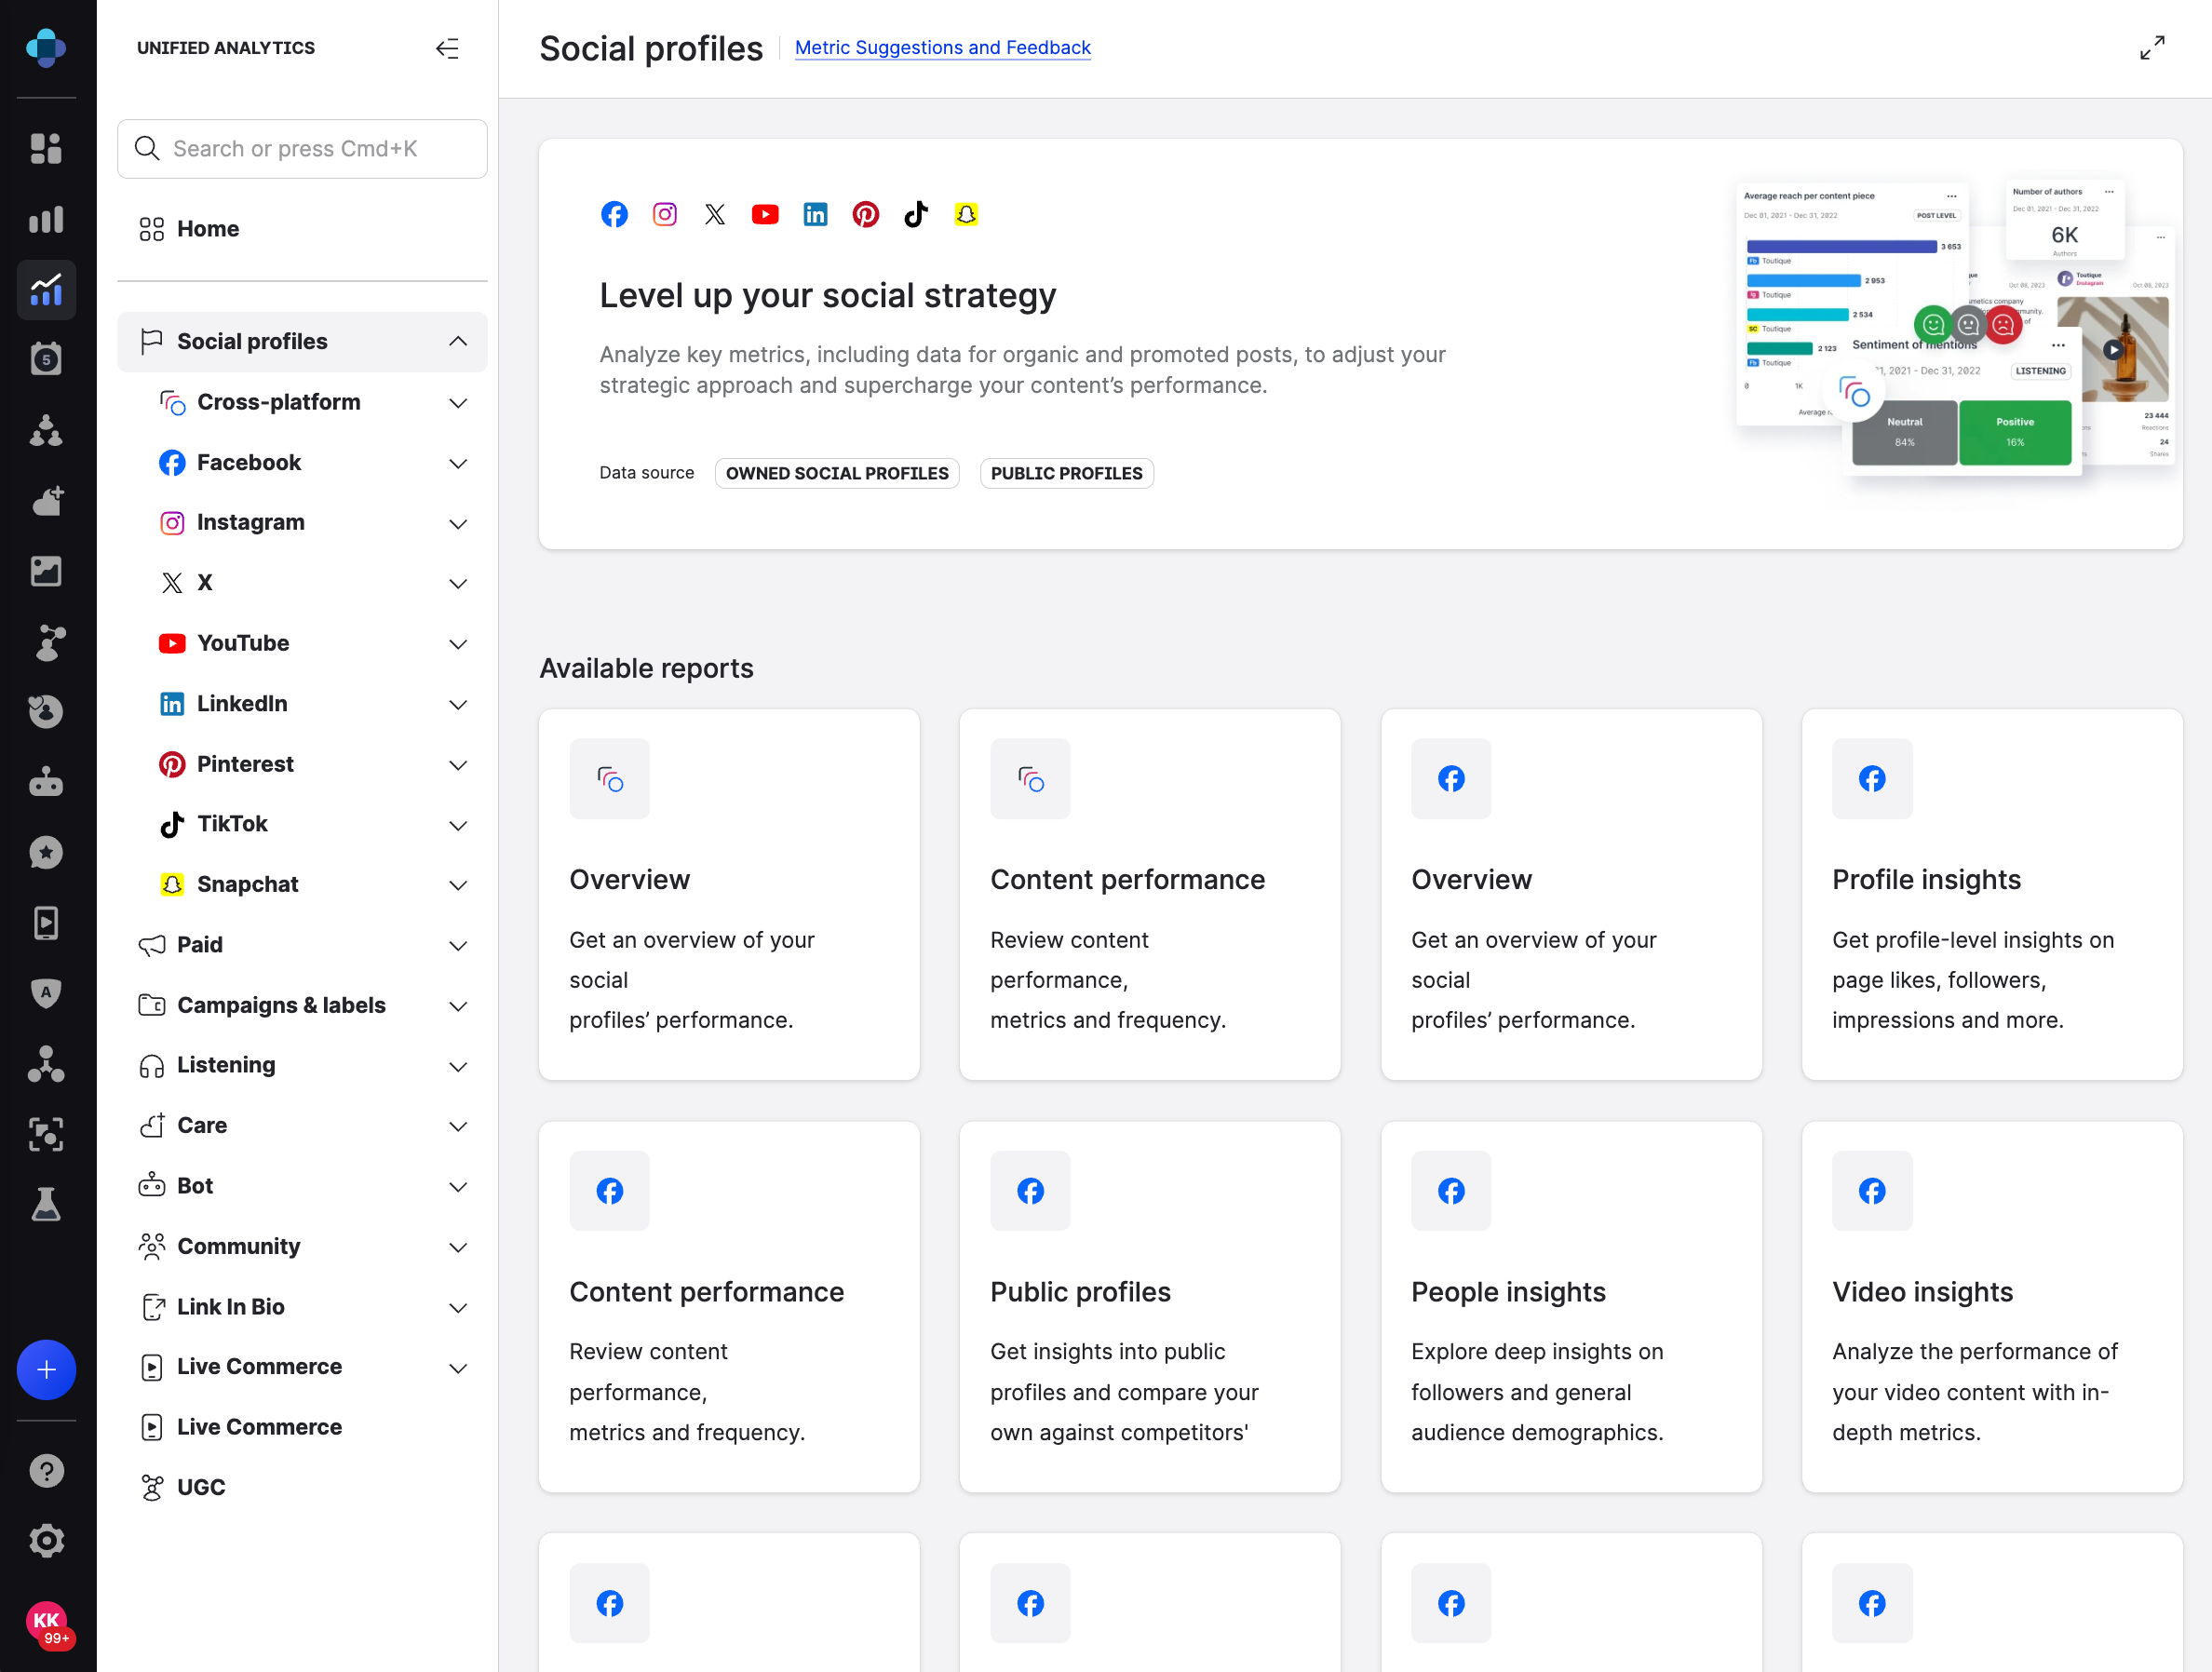2212x1672 pixels.
Task: Select the community people icon in left rail
Action: click(x=46, y=432)
